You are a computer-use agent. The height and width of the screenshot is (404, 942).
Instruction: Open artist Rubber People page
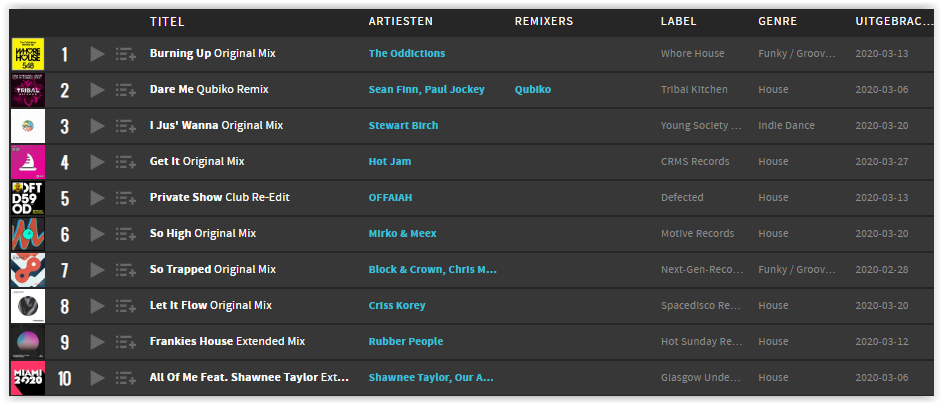click(406, 341)
